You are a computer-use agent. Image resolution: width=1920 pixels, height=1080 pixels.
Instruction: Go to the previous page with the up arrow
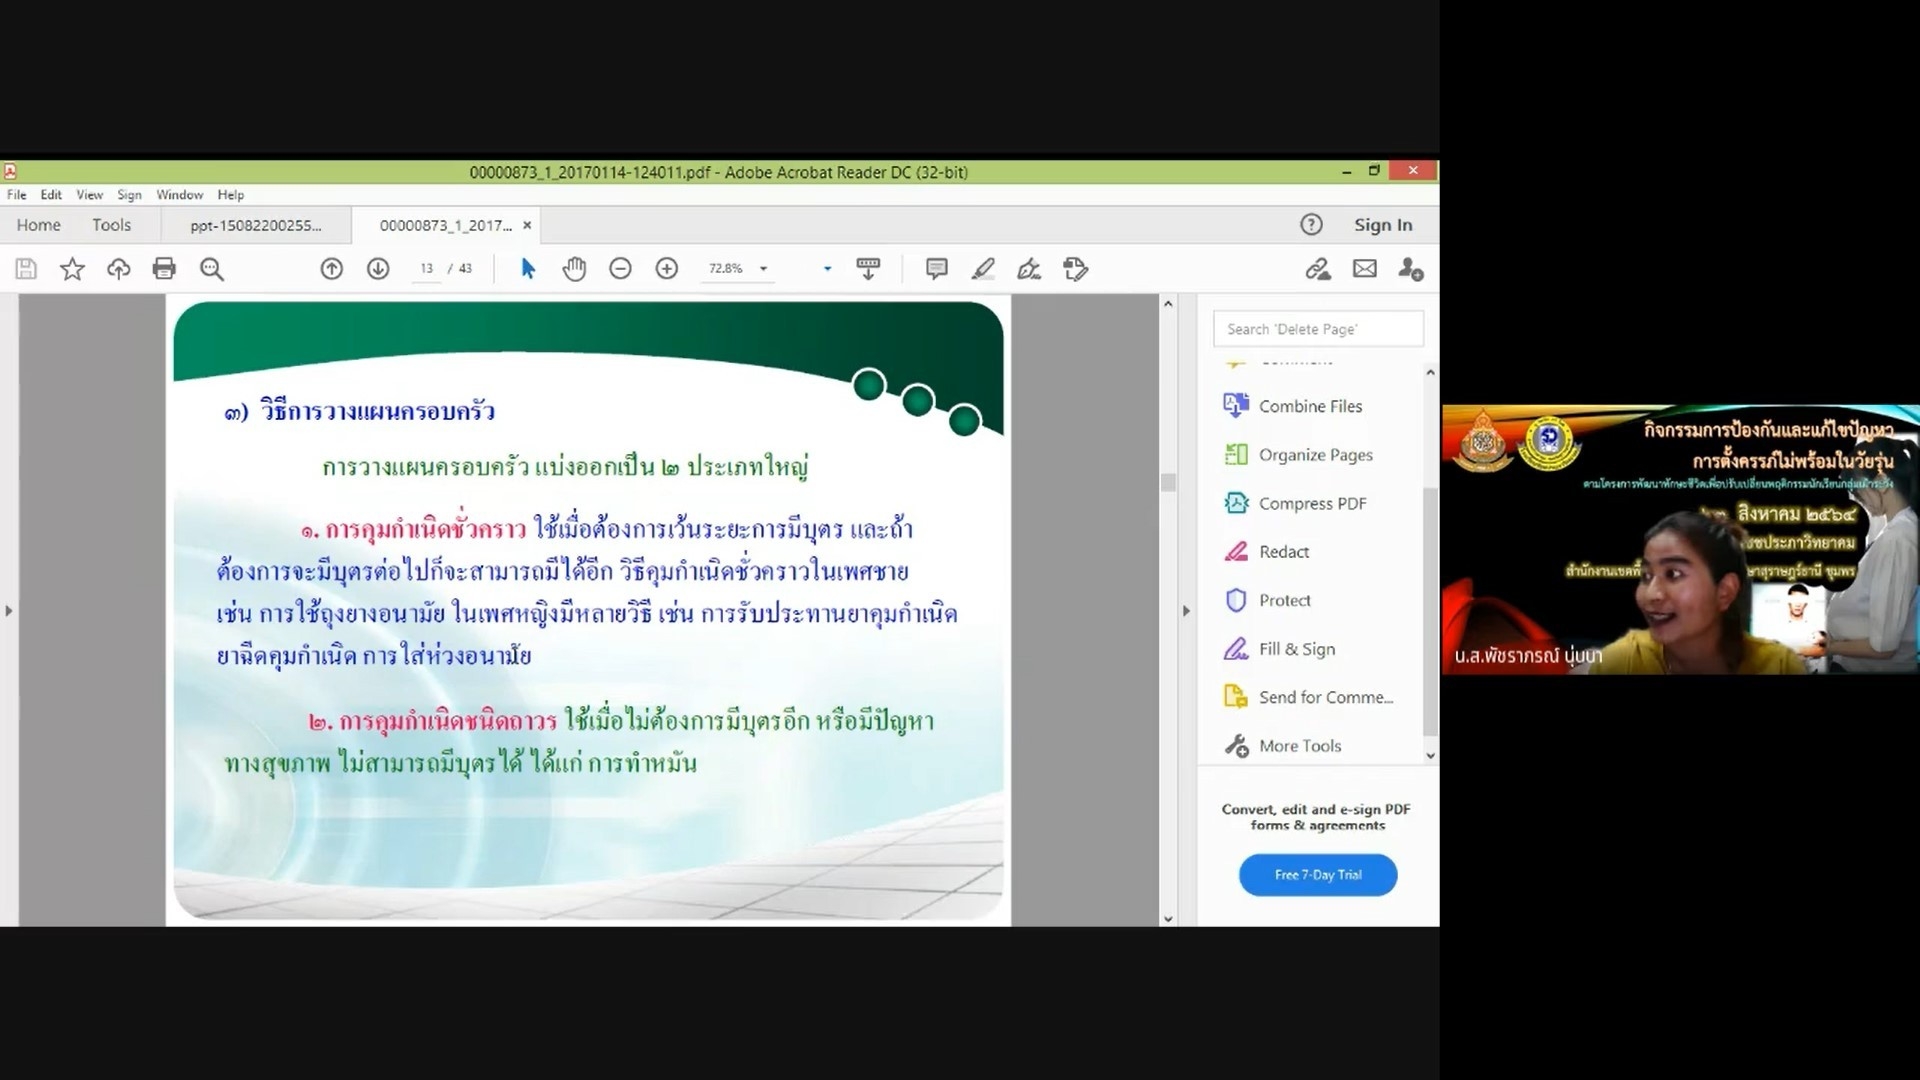332,269
